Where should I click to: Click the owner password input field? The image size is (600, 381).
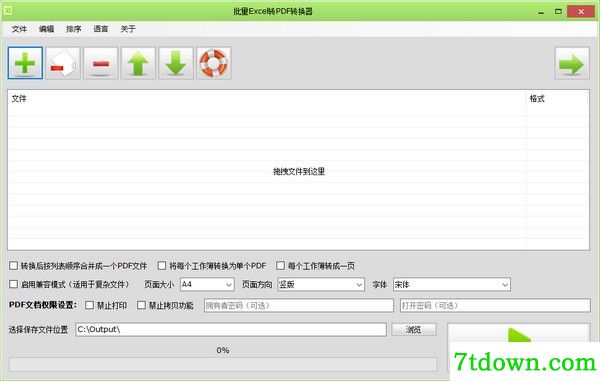pos(299,305)
